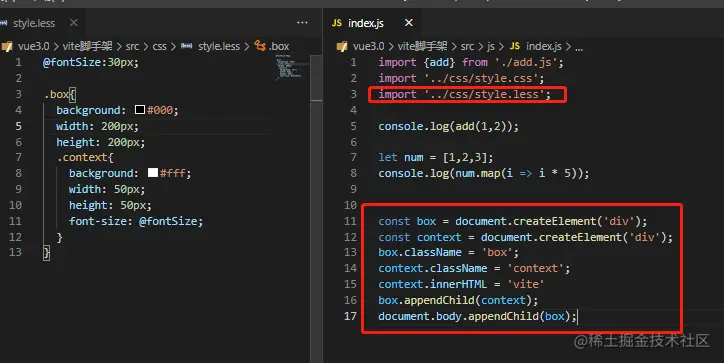Click the console.log(num.map(...)) line

click(483, 173)
